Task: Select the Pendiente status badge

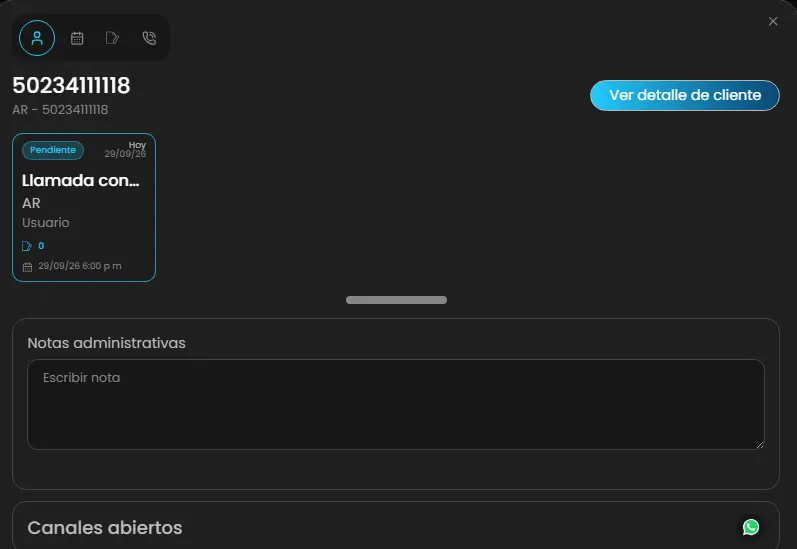Action: point(53,150)
